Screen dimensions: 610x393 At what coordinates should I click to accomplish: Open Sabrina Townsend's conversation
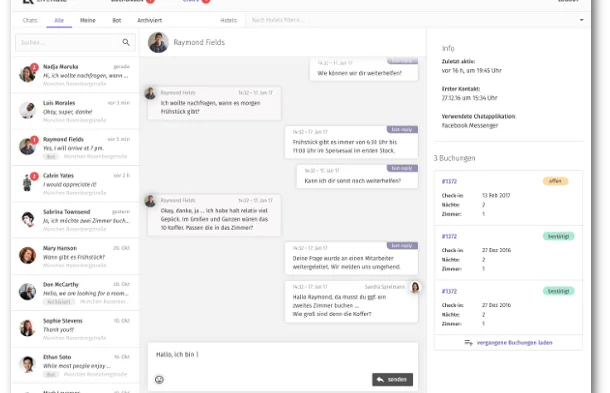[x=75, y=220]
